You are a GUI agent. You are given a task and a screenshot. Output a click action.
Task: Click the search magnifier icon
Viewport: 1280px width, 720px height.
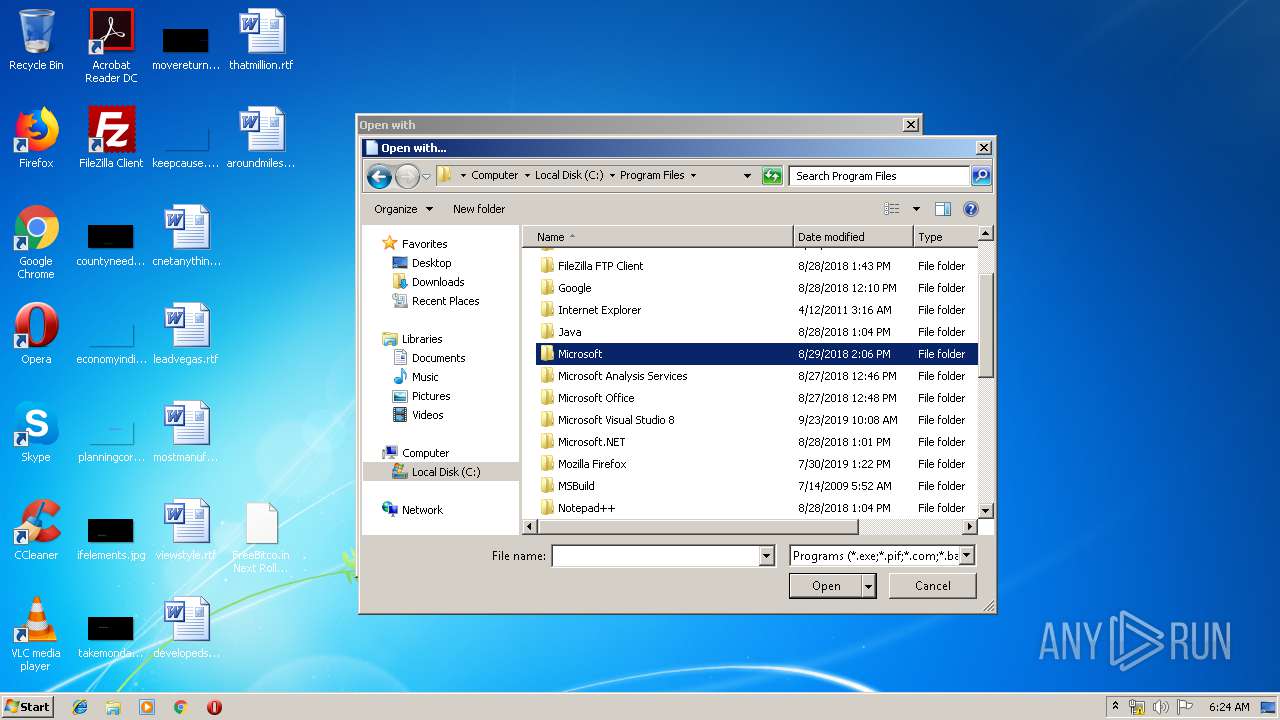pyautogui.click(x=980, y=176)
